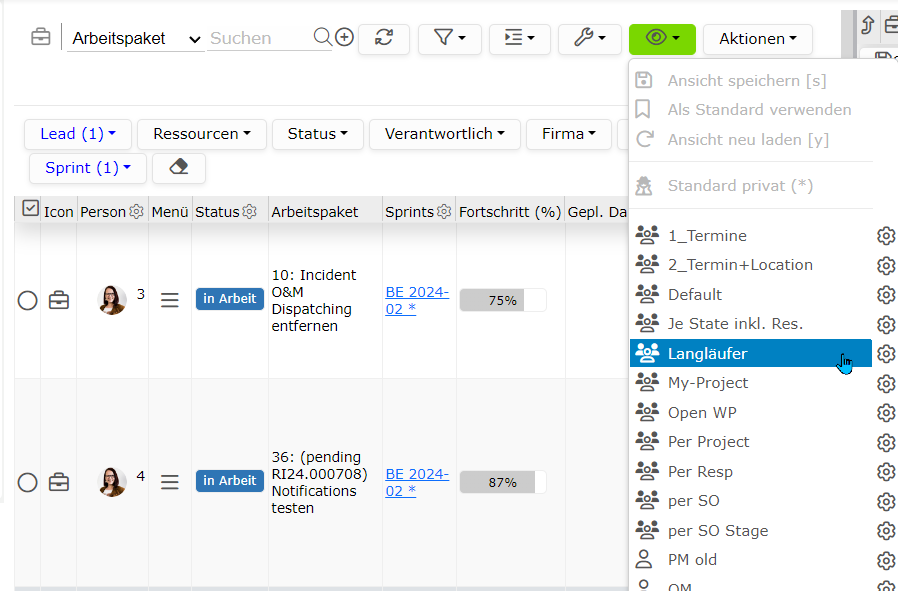Open BE 2024-02 link in Notifications row

pos(417,482)
